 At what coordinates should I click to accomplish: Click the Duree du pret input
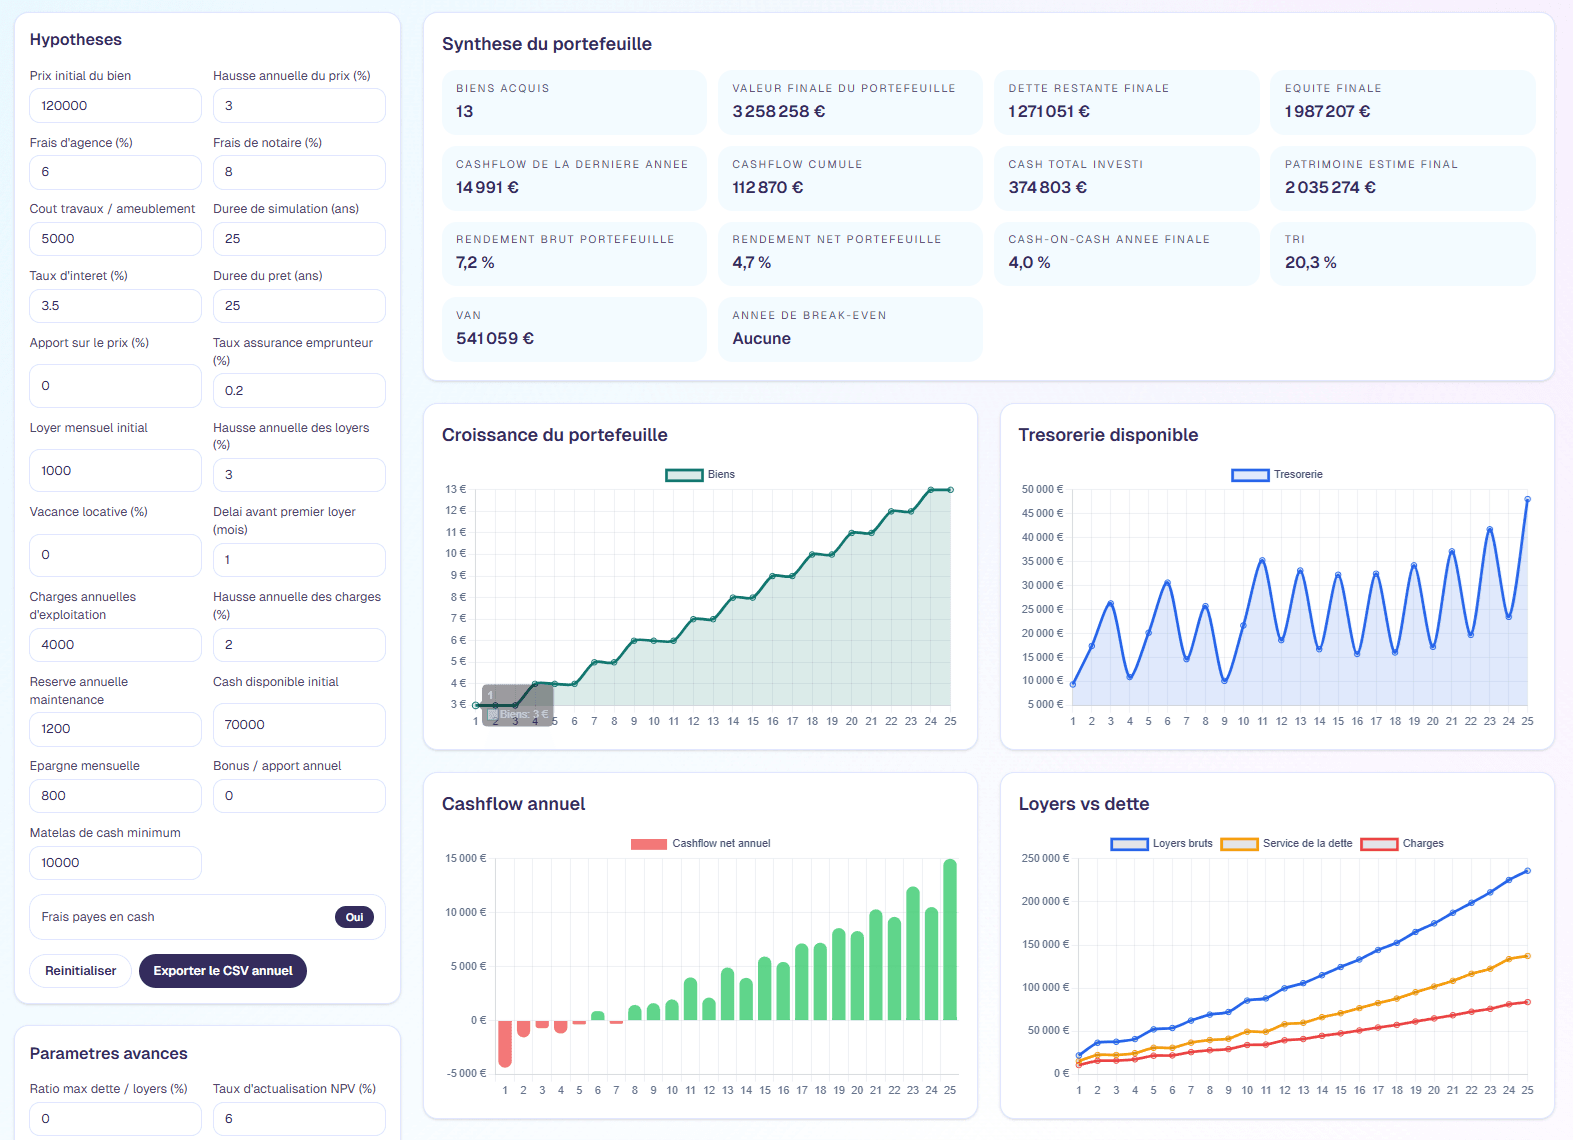point(299,306)
